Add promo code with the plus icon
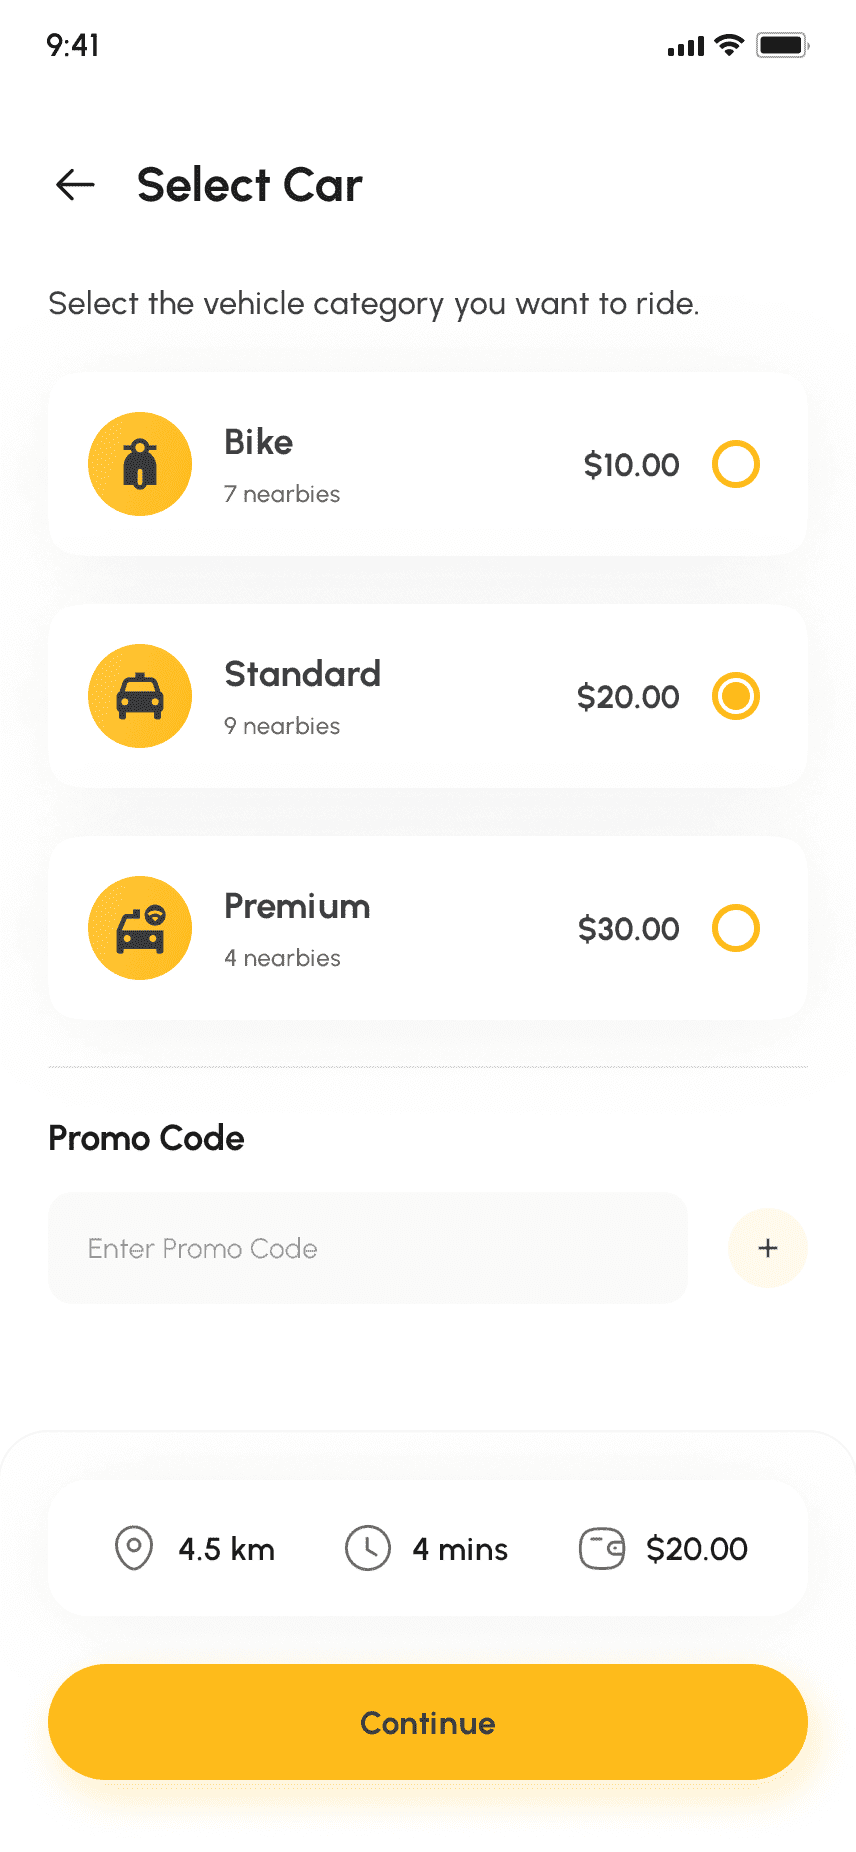This screenshot has width=856, height=1852. (x=768, y=1248)
